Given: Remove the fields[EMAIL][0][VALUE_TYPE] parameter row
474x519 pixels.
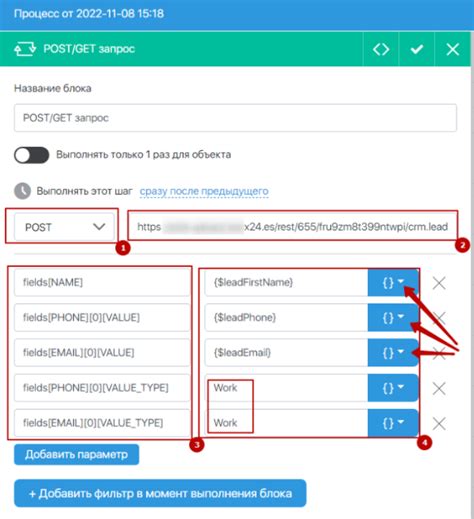Looking at the screenshot, I should coord(439,424).
